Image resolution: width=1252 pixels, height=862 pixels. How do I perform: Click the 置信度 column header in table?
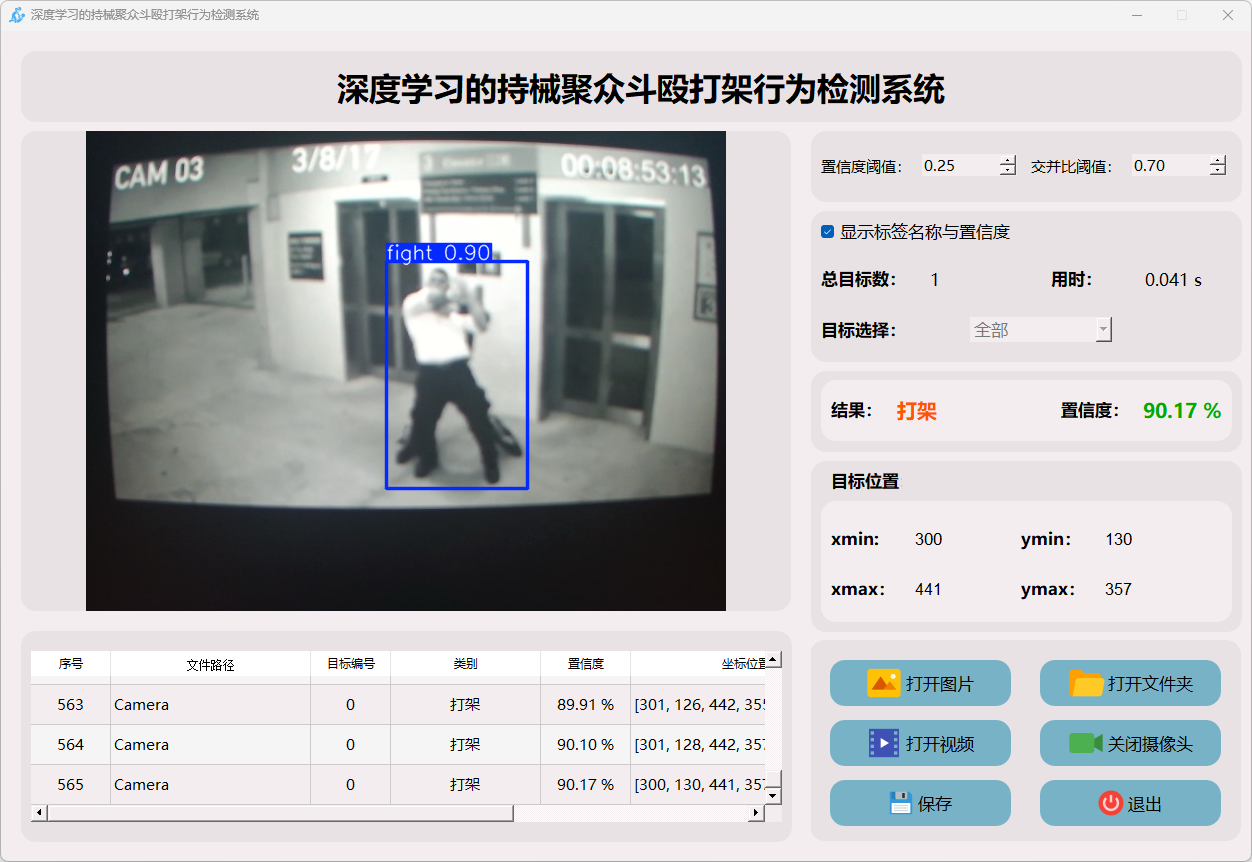585,664
